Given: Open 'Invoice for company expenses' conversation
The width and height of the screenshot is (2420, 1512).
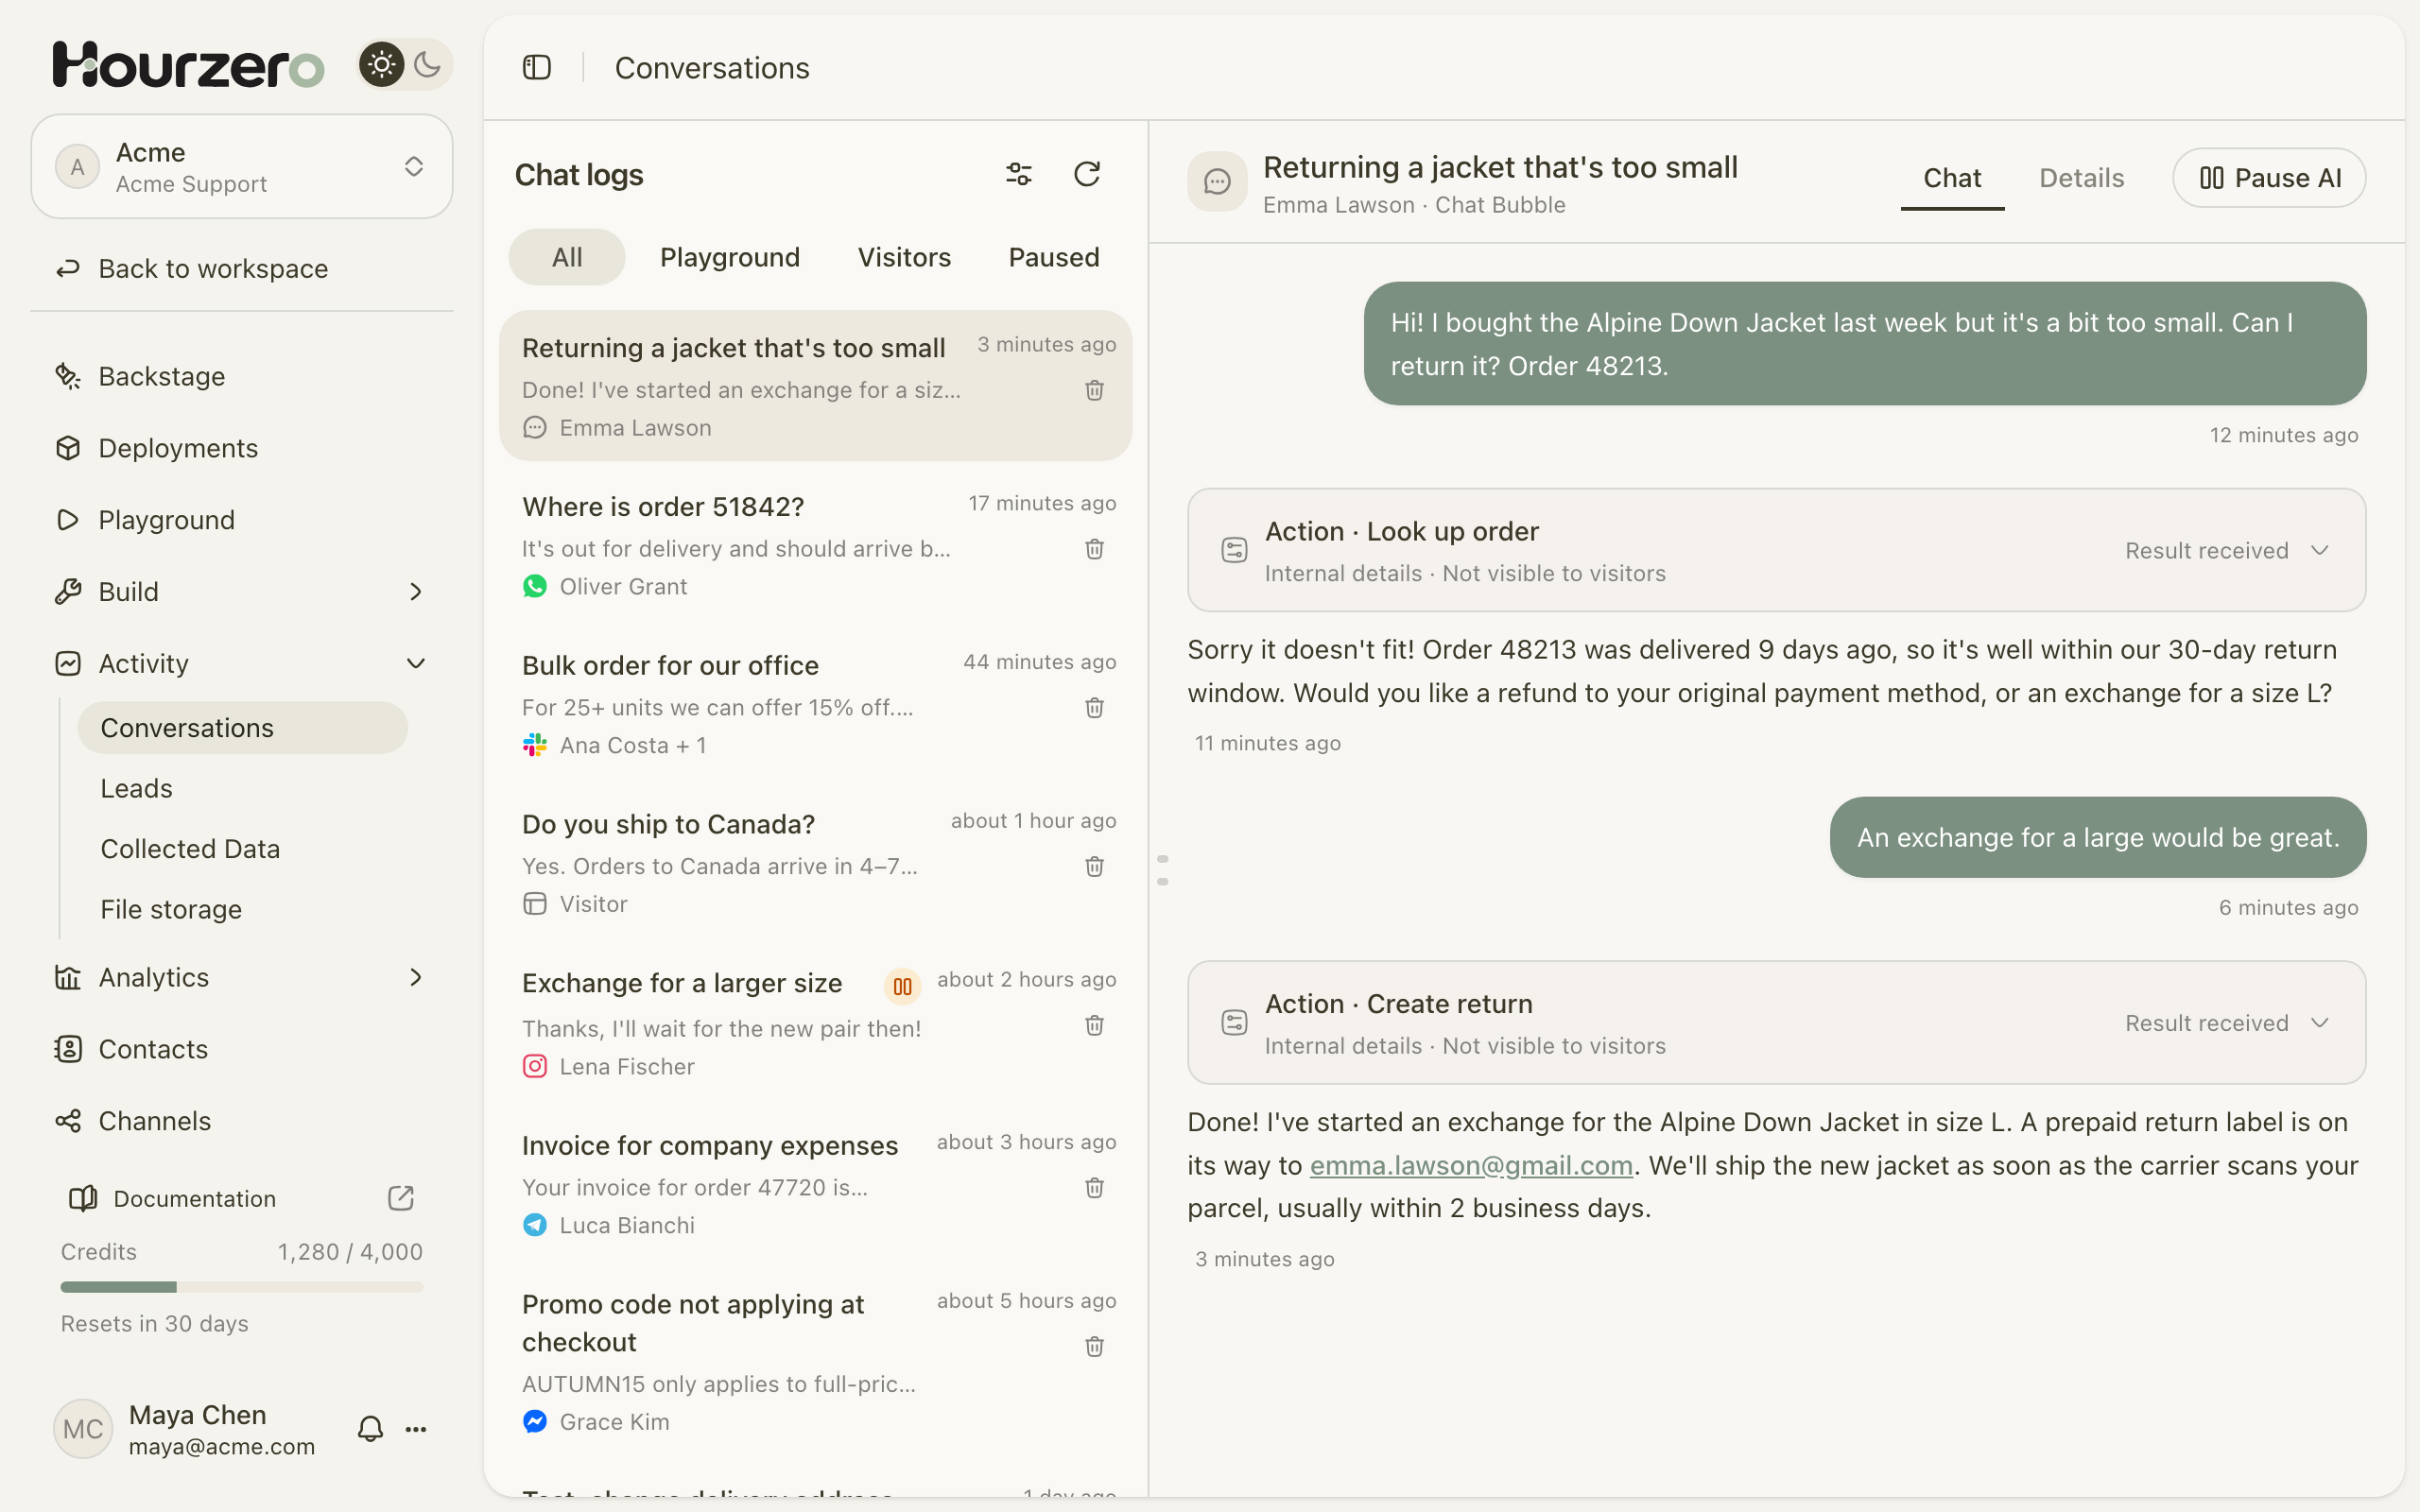Looking at the screenshot, I should coord(816,1184).
